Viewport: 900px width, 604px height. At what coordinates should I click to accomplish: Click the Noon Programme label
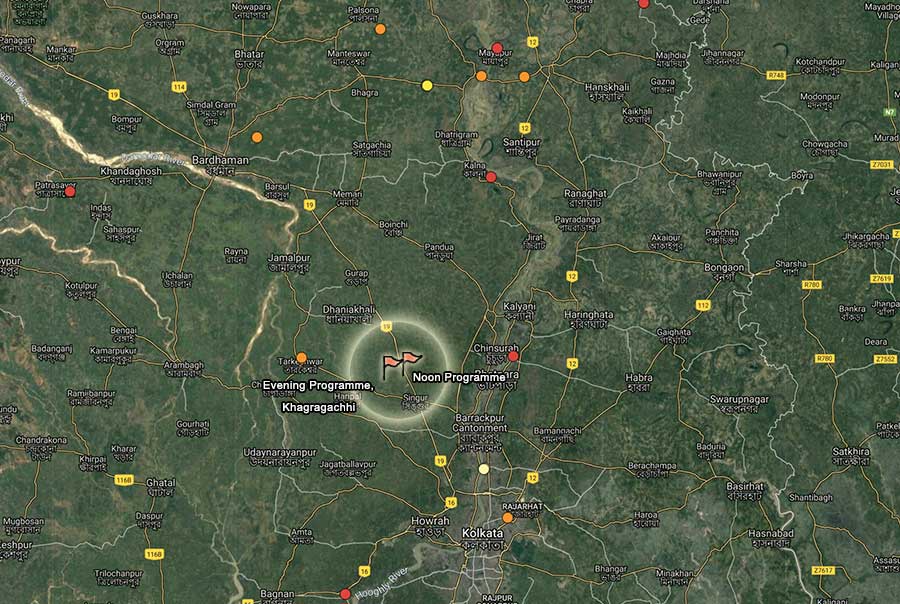459,377
